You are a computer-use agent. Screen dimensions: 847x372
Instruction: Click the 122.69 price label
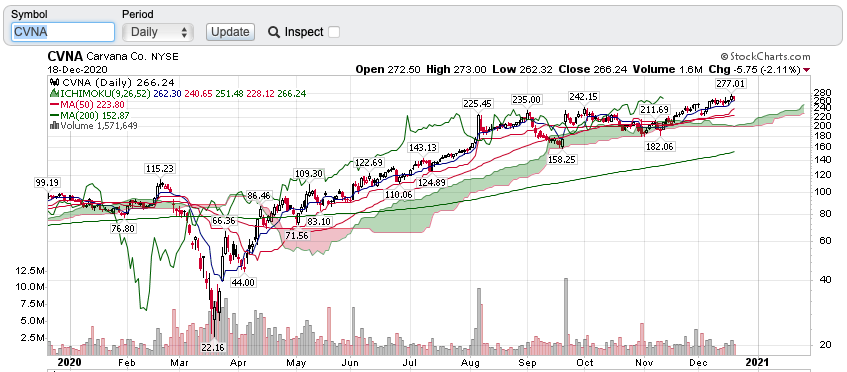pyautogui.click(x=368, y=162)
